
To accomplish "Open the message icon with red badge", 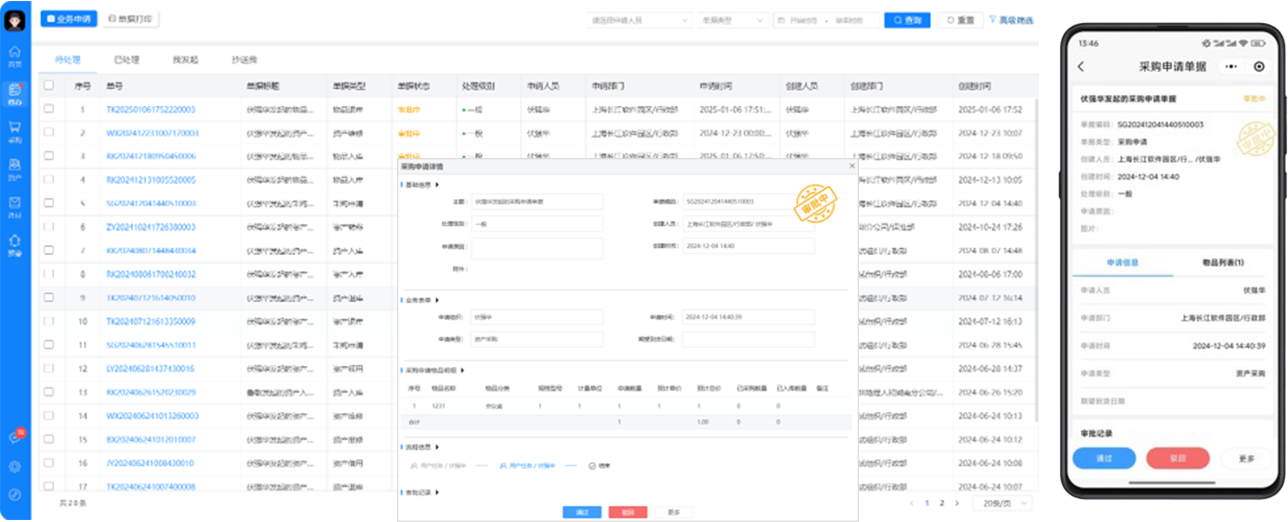I will click(x=15, y=437).
